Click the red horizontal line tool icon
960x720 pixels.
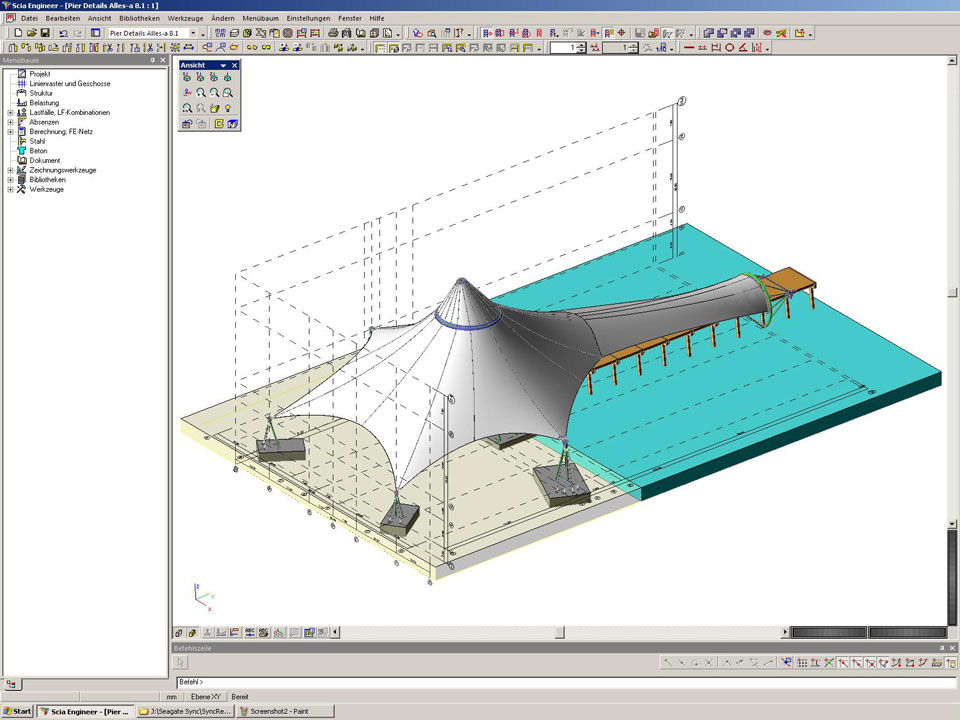click(689, 47)
